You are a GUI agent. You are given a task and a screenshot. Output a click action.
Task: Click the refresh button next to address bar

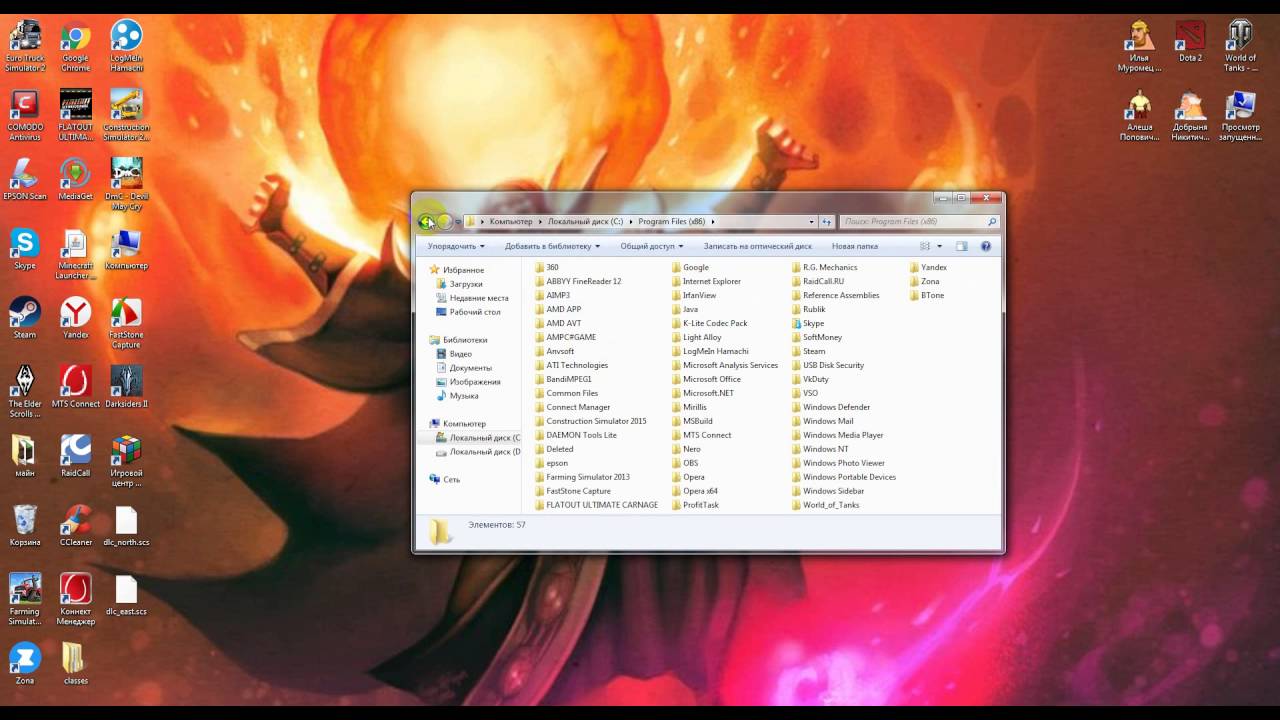tap(827, 222)
